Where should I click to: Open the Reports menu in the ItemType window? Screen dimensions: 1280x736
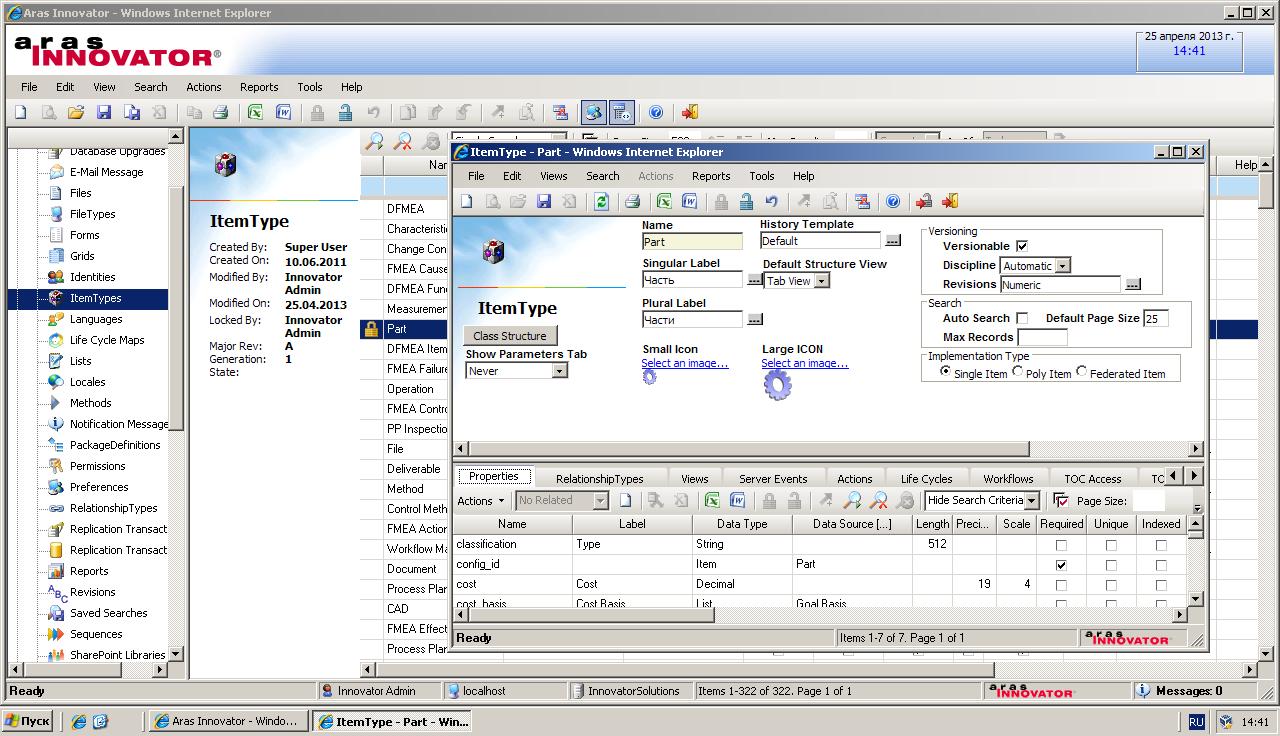pyautogui.click(x=711, y=176)
